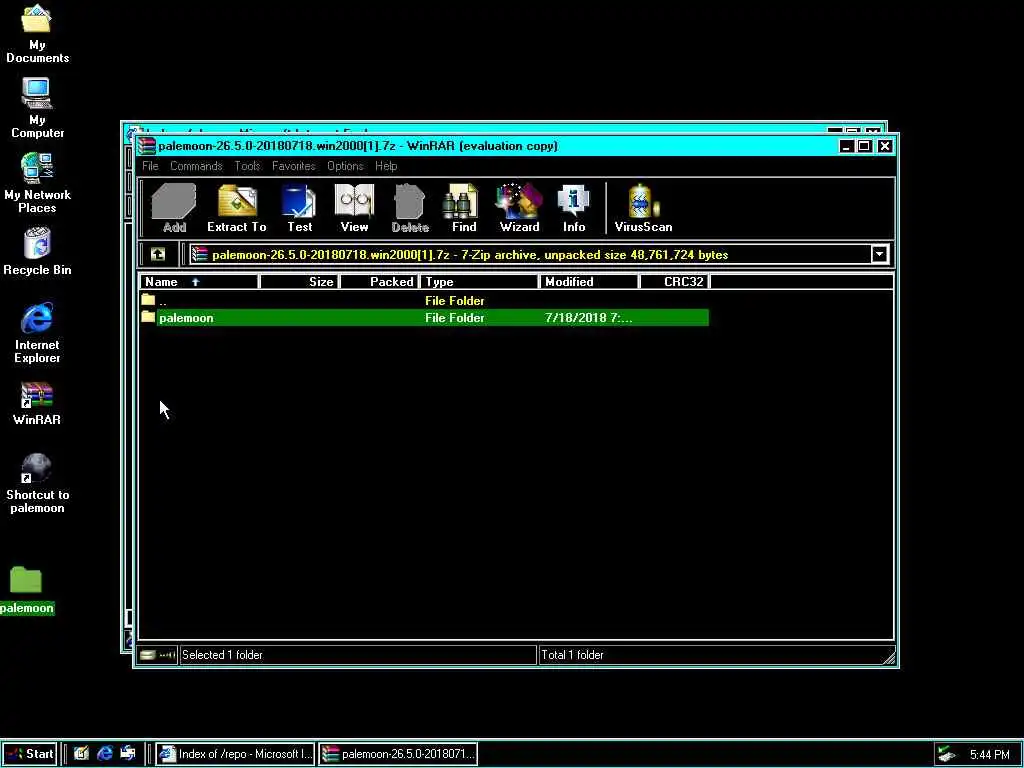Click the Add toolbar icon in WinRAR
Viewport: 1024px width, 768px height.
pos(174,208)
